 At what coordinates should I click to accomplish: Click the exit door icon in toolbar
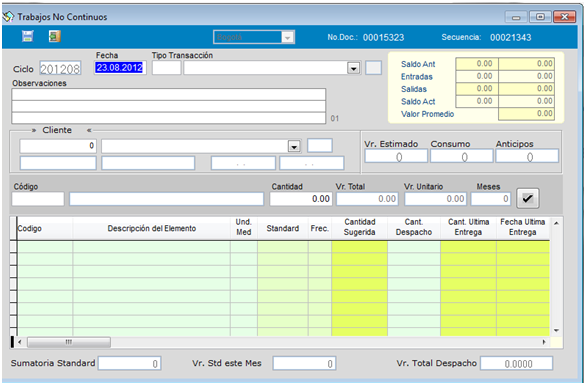55,36
